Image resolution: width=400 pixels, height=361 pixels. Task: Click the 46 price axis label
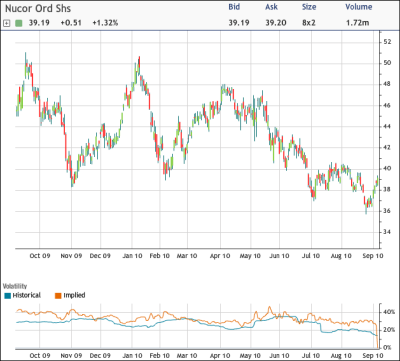(387, 106)
